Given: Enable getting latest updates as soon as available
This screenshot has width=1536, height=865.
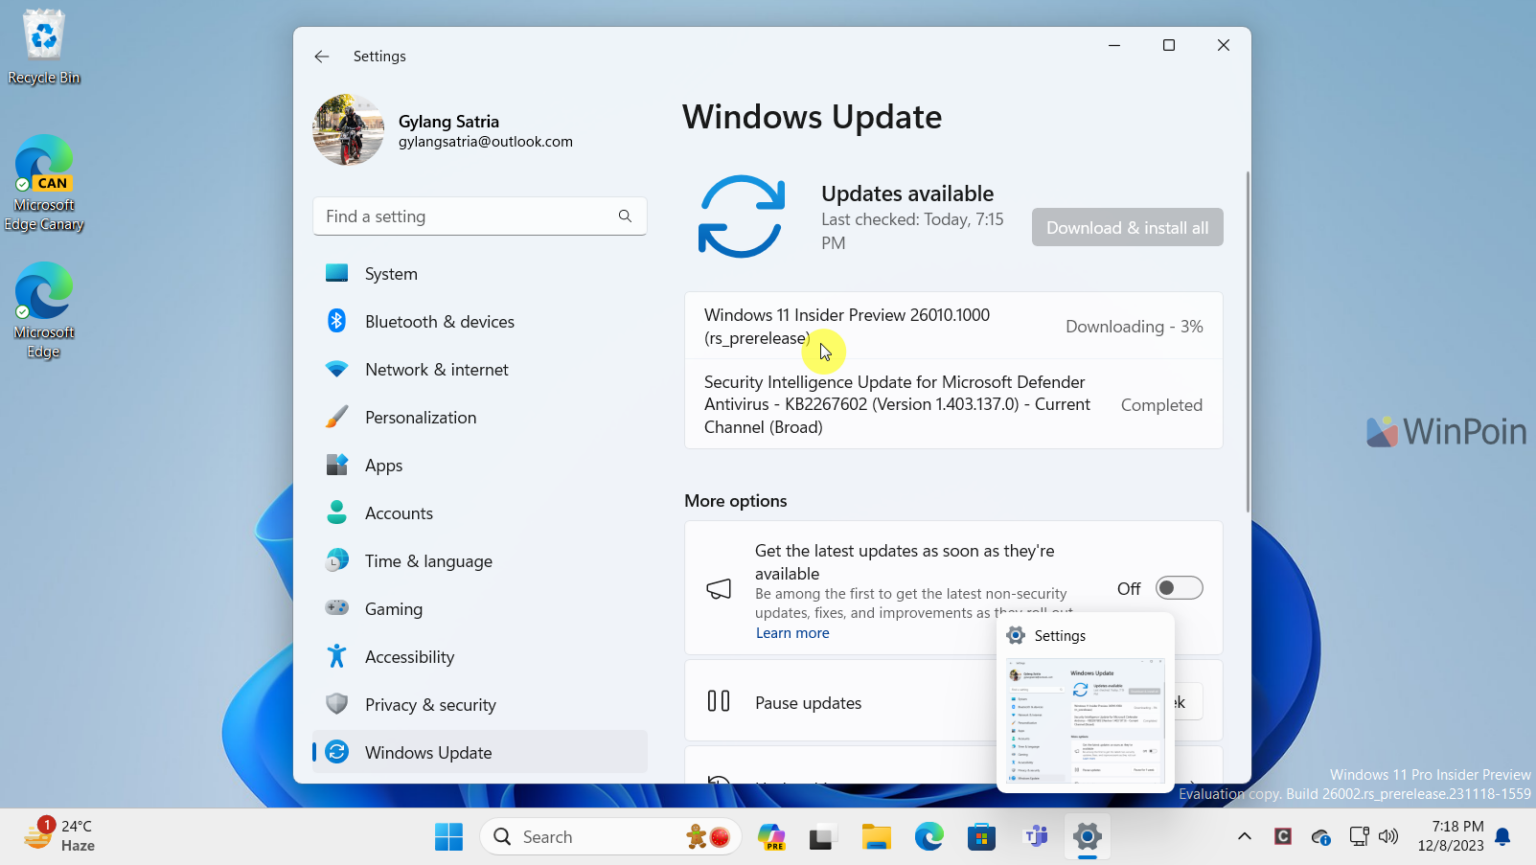Looking at the screenshot, I should click(1178, 588).
